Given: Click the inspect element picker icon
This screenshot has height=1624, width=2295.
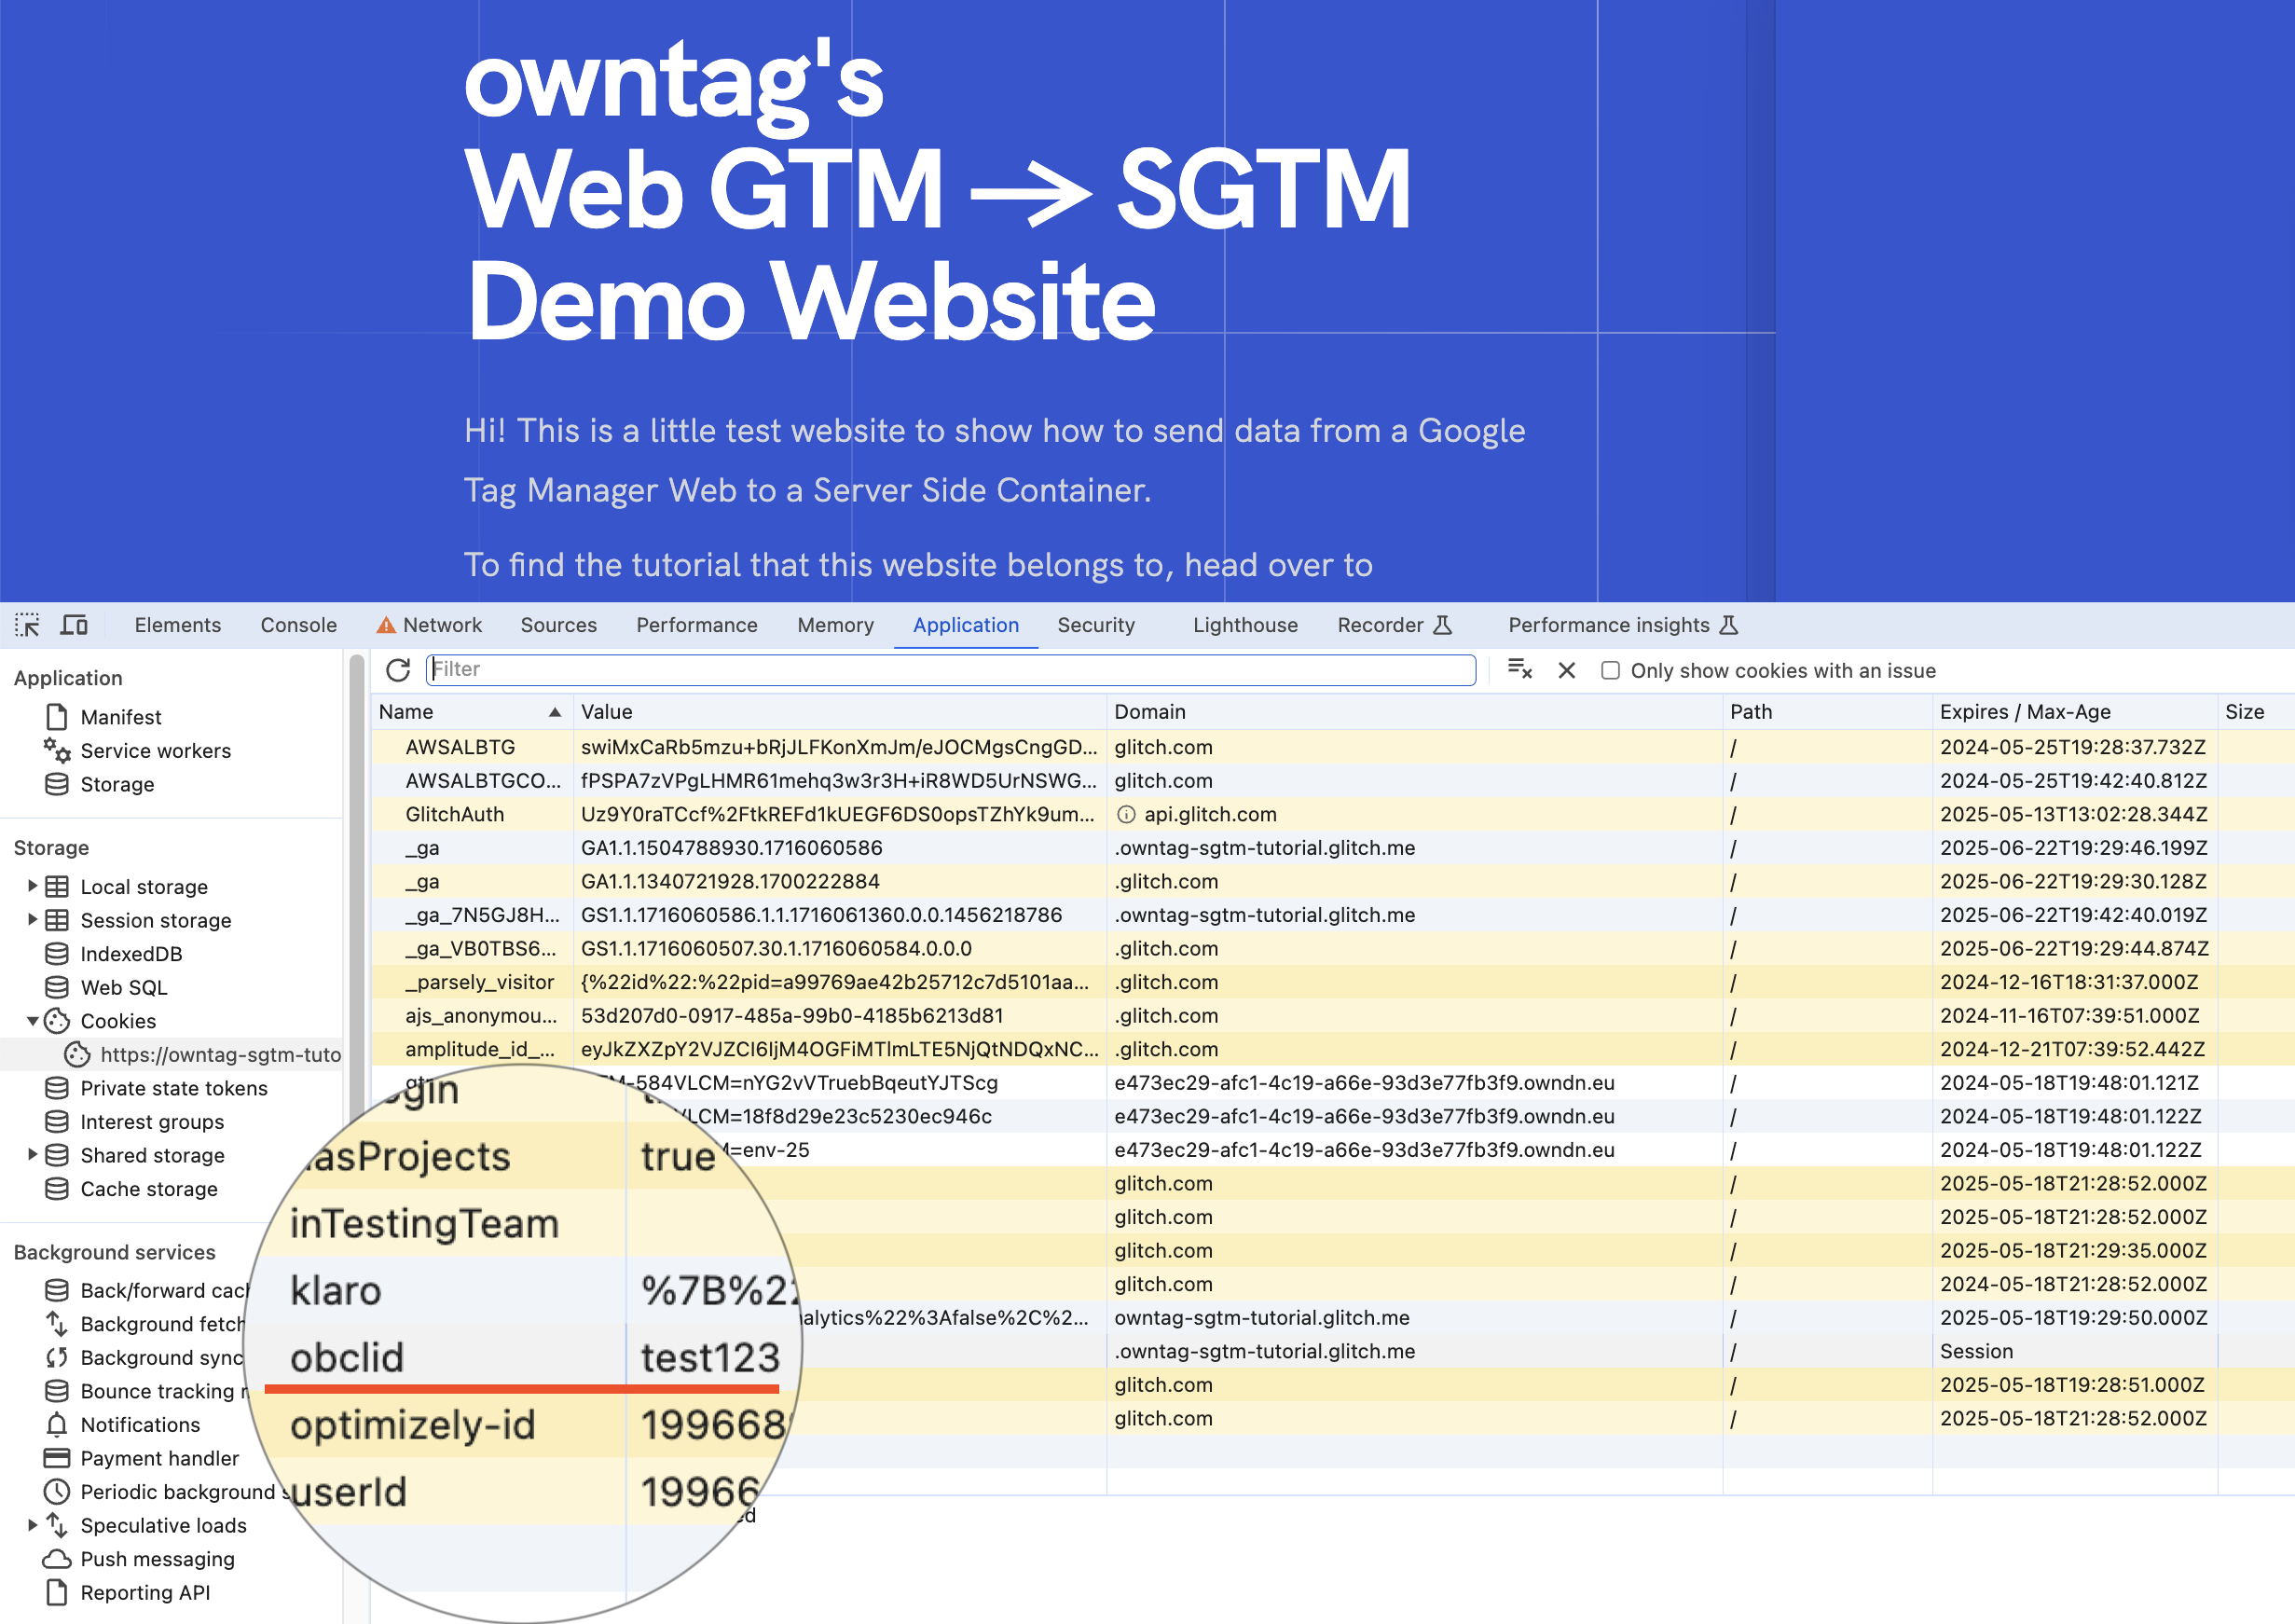Looking at the screenshot, I should (x=27, y=625).
